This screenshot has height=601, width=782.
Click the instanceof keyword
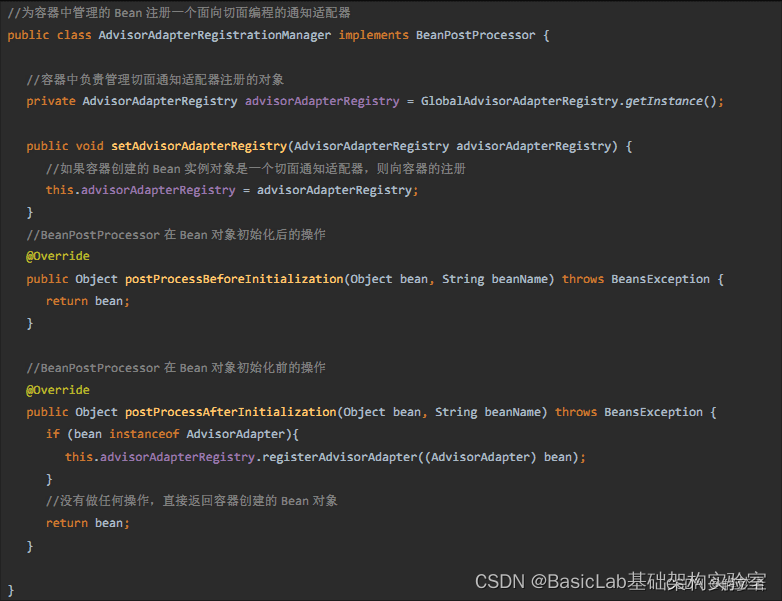pyautogui.click(x=144, y=434)
